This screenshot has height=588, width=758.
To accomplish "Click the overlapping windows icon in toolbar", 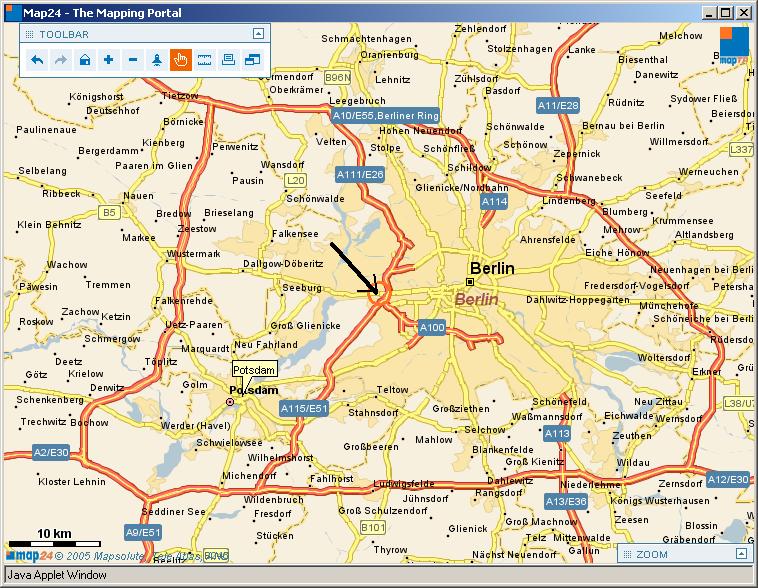I will pyautogui.click(x=252, y=60).
